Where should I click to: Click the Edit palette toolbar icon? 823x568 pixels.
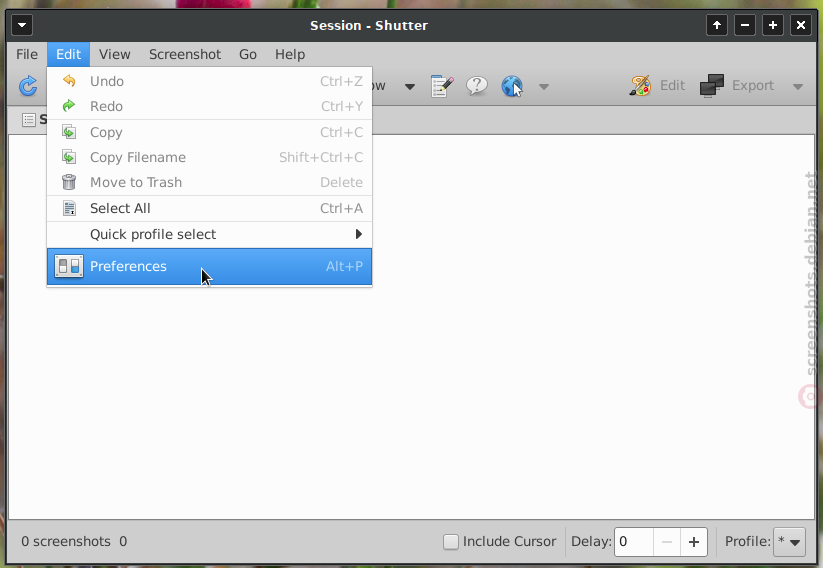[x=640, y=86]
